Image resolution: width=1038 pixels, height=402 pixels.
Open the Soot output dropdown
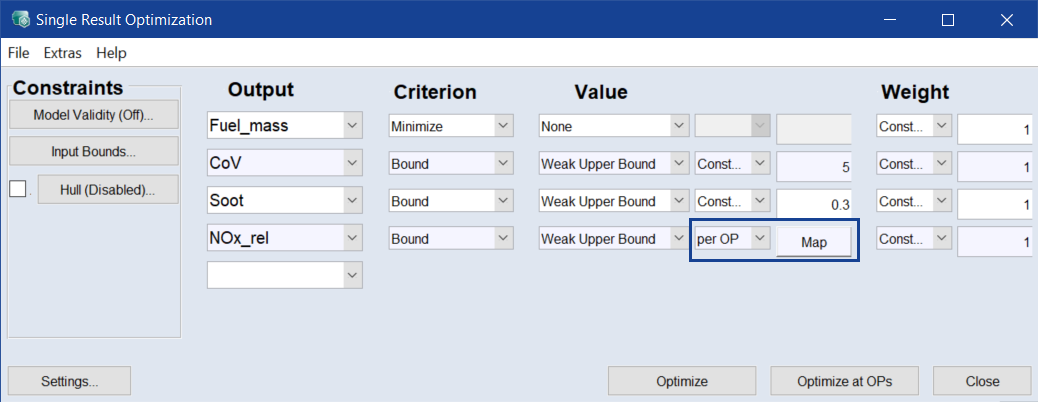point(351,202)
